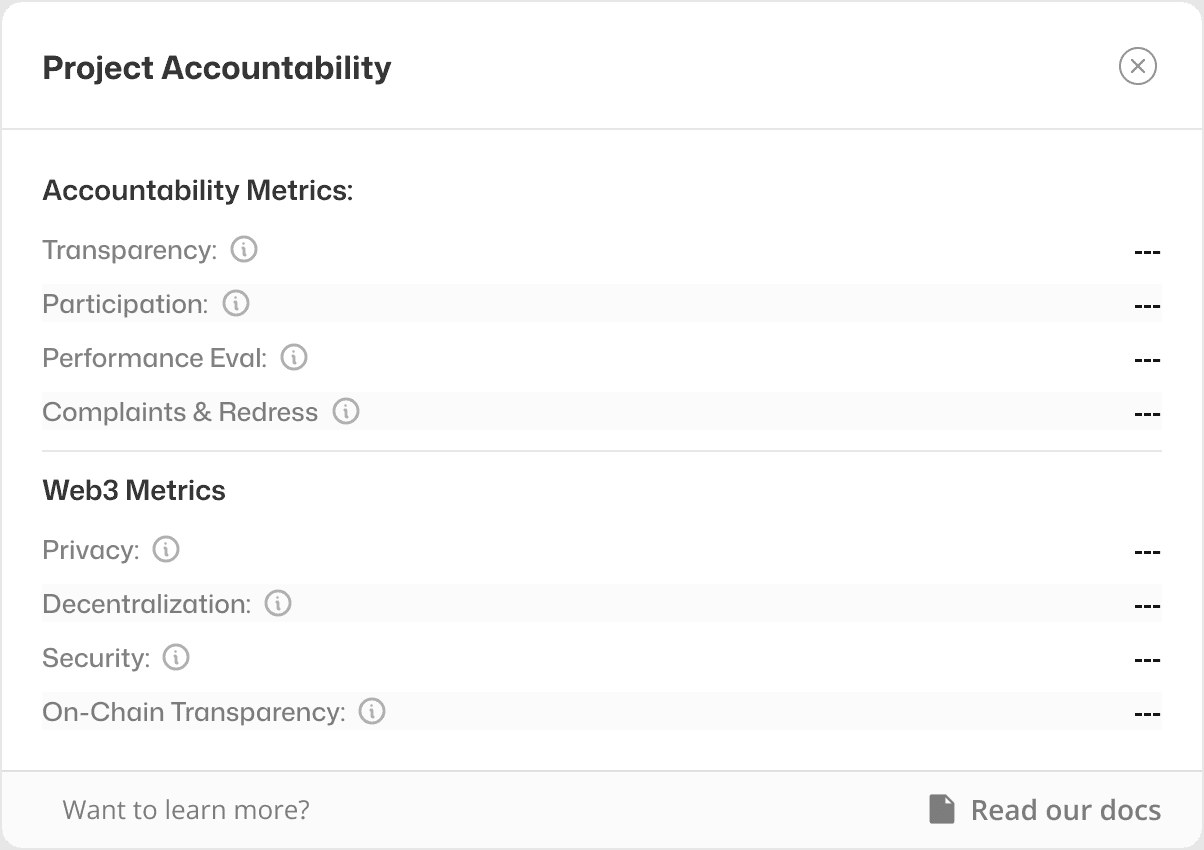Click the Security info icon

click(176, 657)
